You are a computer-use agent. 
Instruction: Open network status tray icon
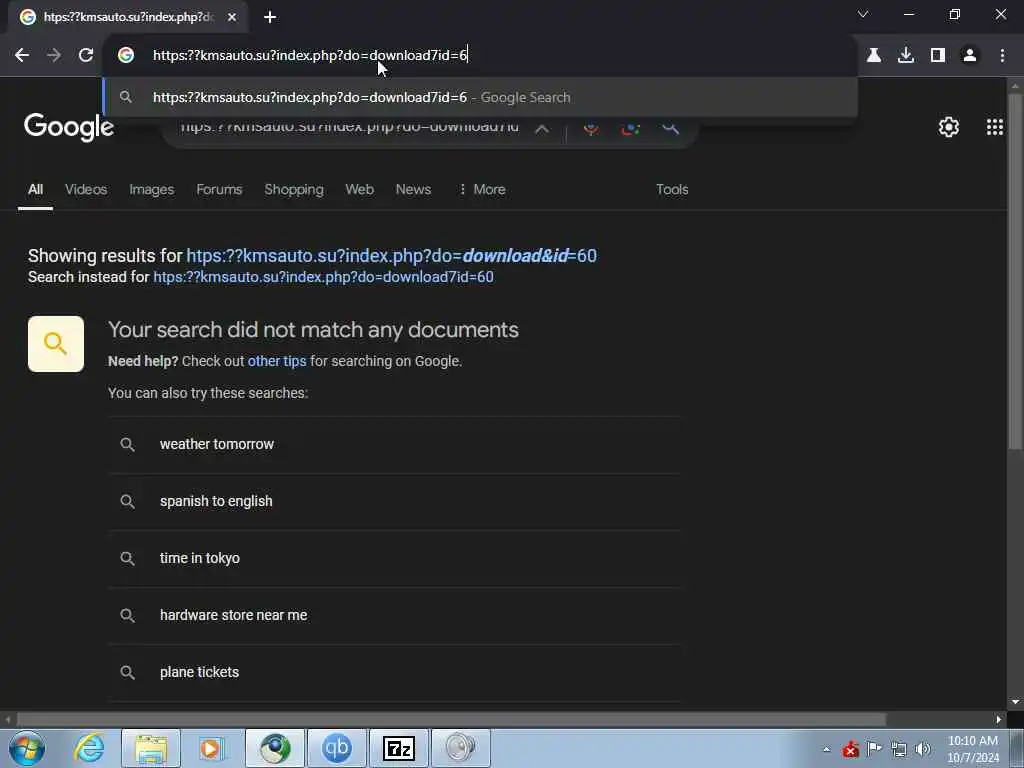899,749
